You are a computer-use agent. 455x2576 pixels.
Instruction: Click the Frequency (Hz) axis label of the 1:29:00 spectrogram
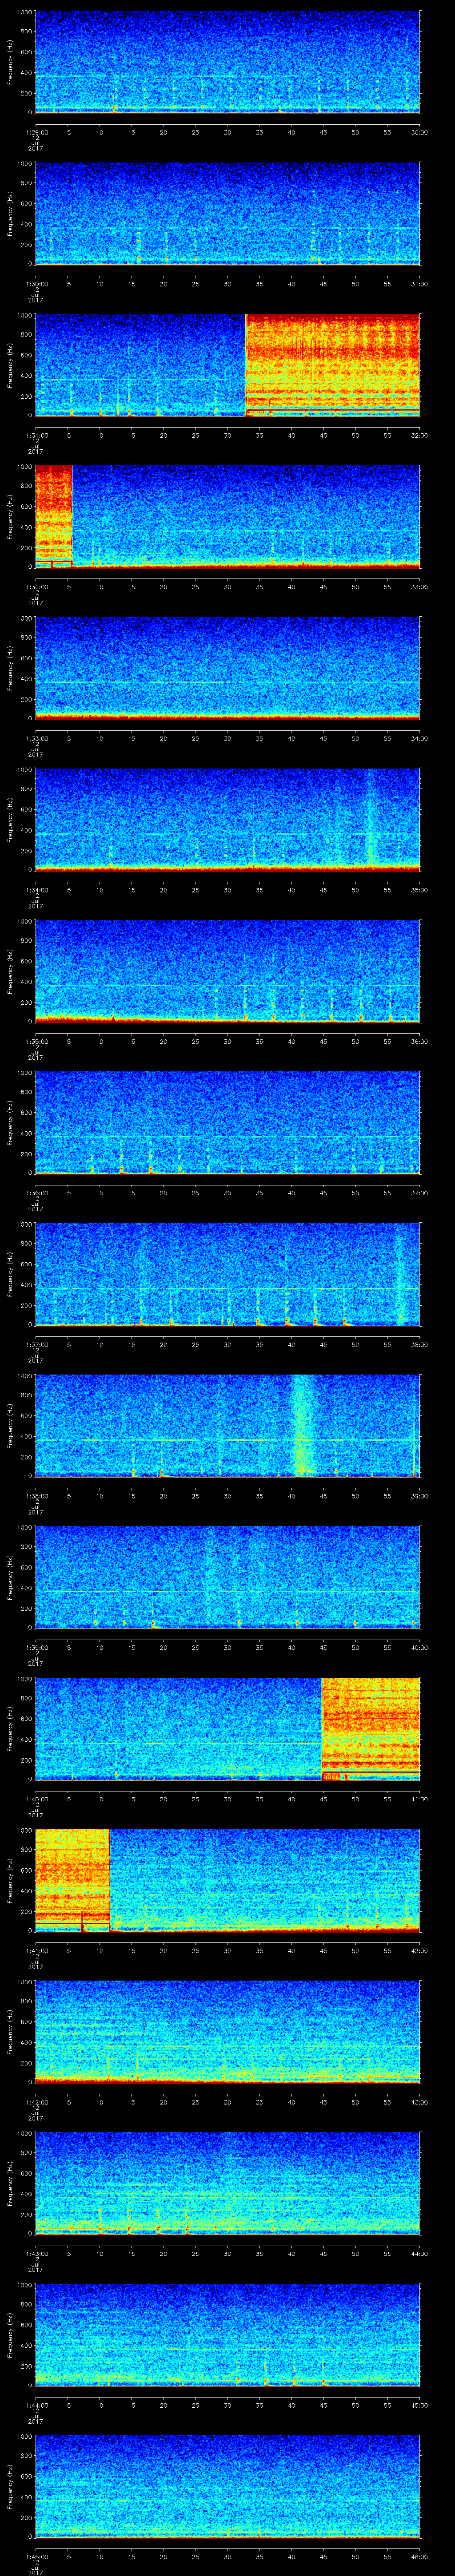[x=10, y=62]
